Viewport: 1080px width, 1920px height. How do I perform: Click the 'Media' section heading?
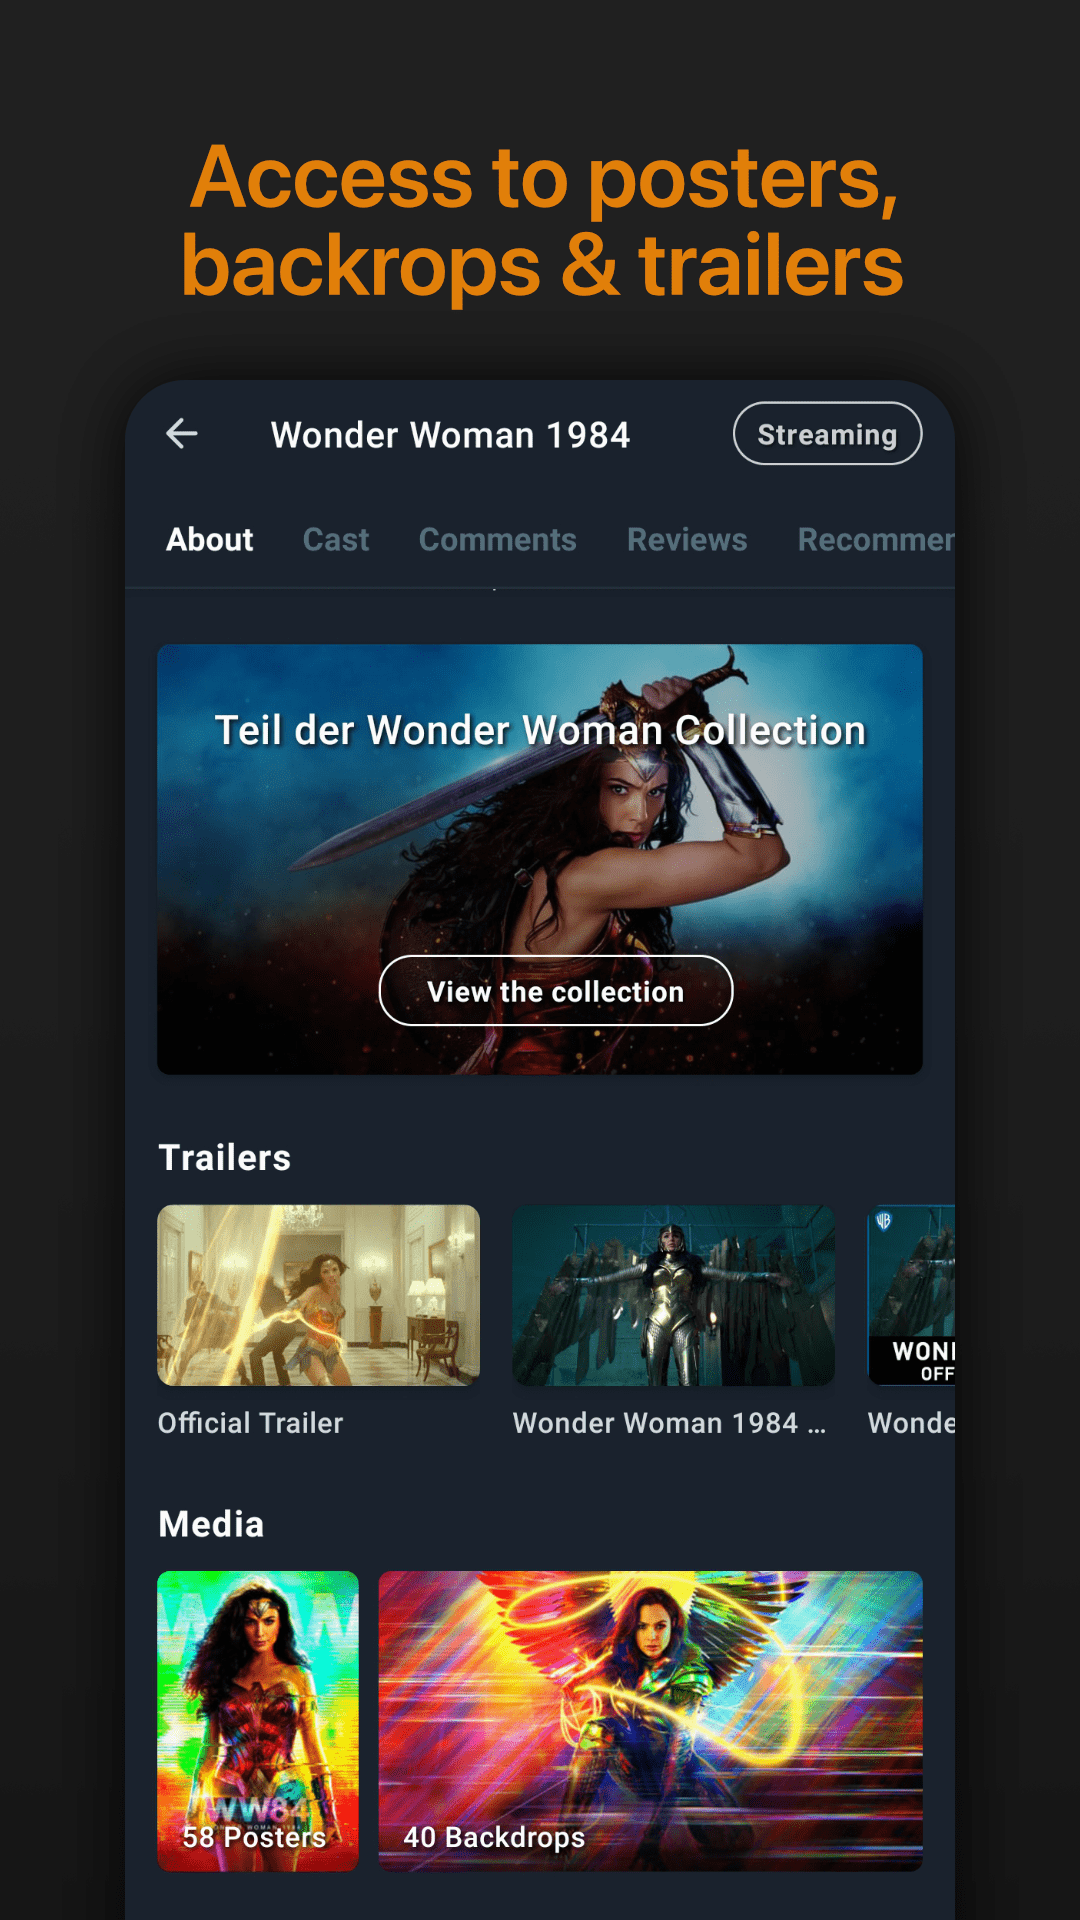click(x=212, y=1524)
